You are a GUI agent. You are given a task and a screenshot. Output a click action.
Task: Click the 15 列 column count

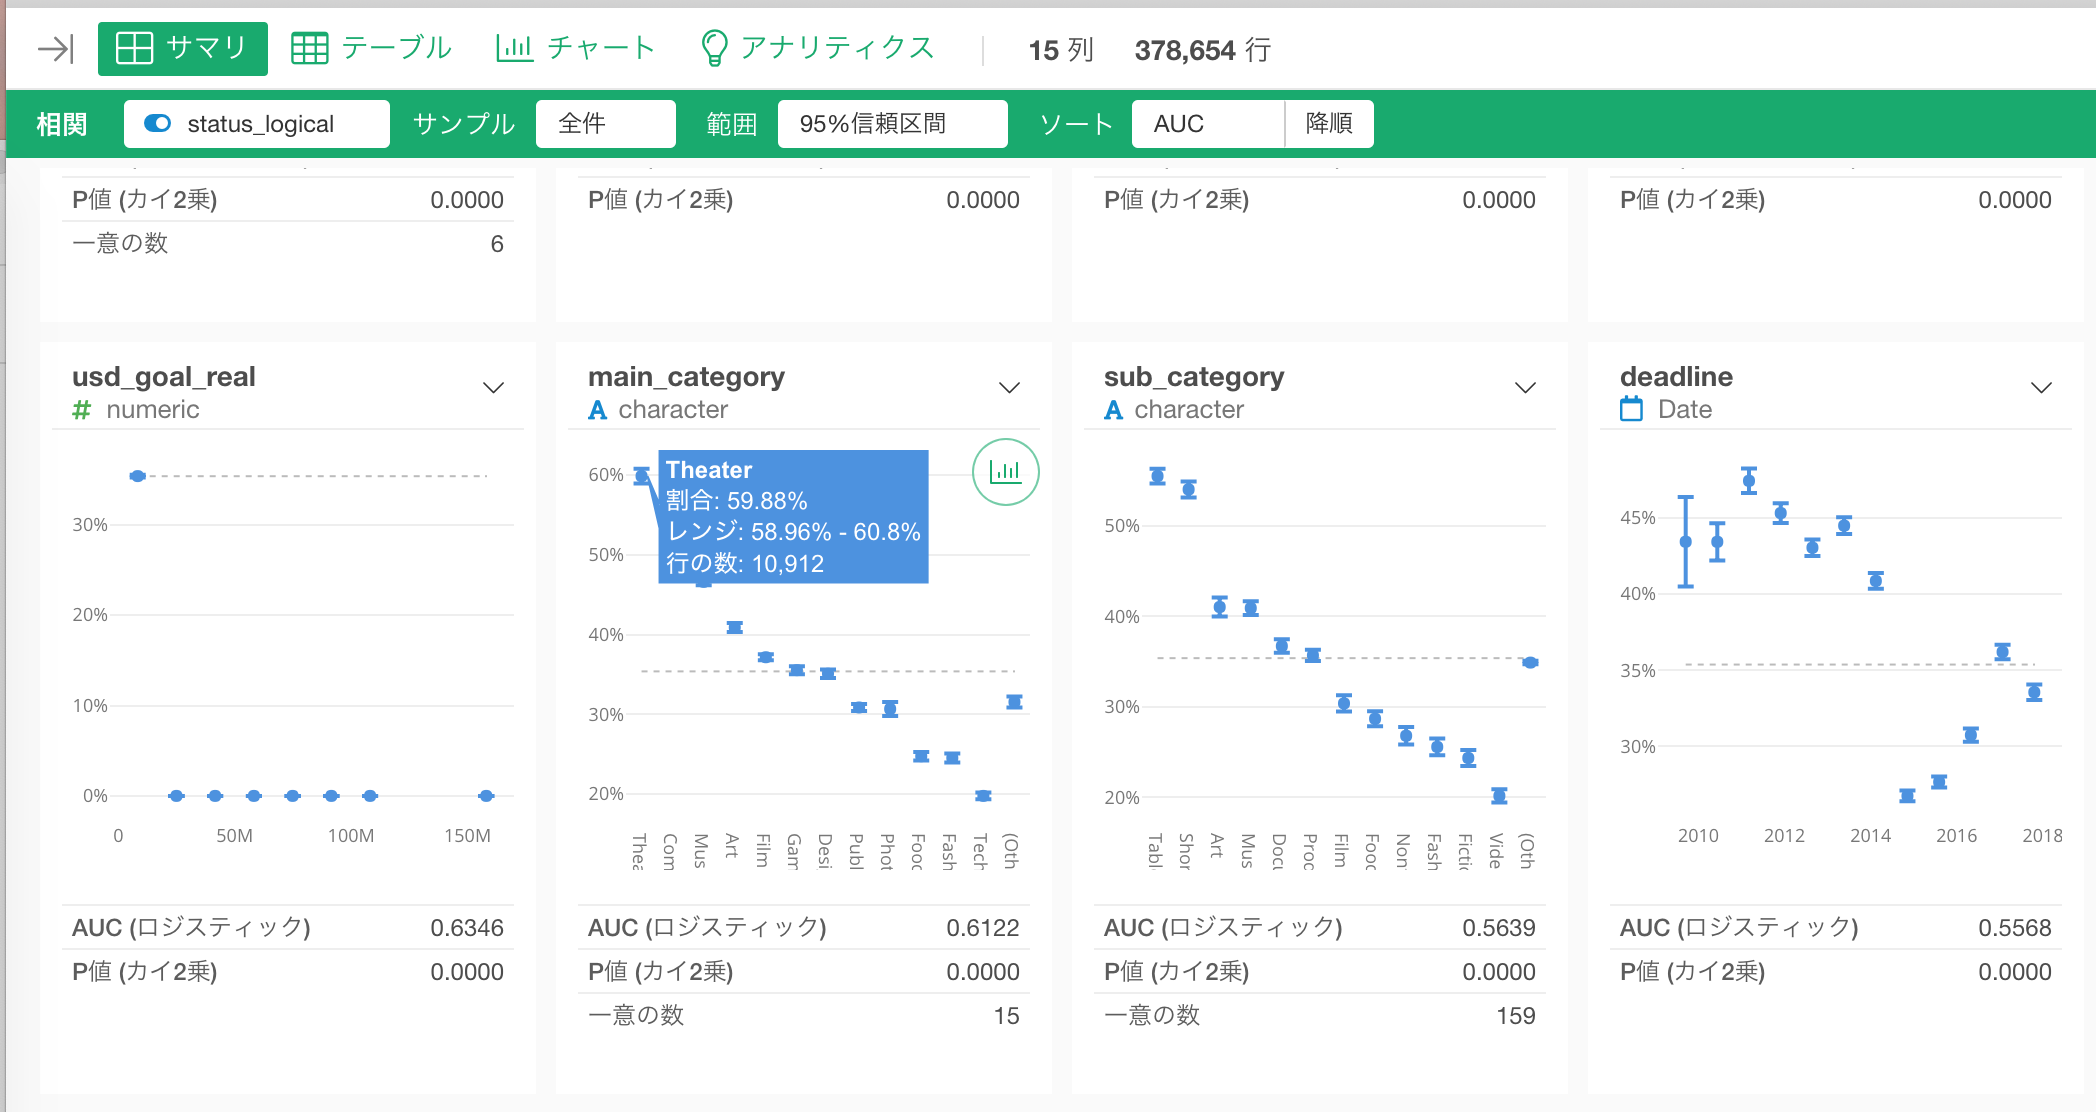1061,50
